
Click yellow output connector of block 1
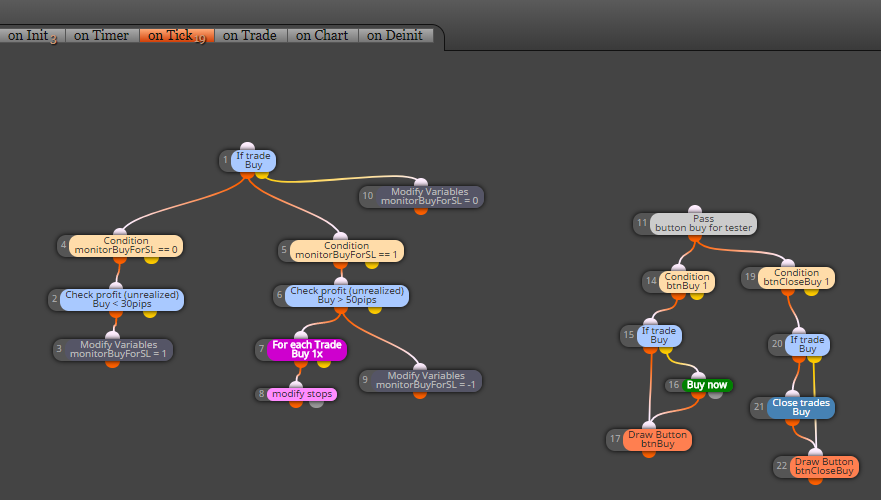point(262,174)
